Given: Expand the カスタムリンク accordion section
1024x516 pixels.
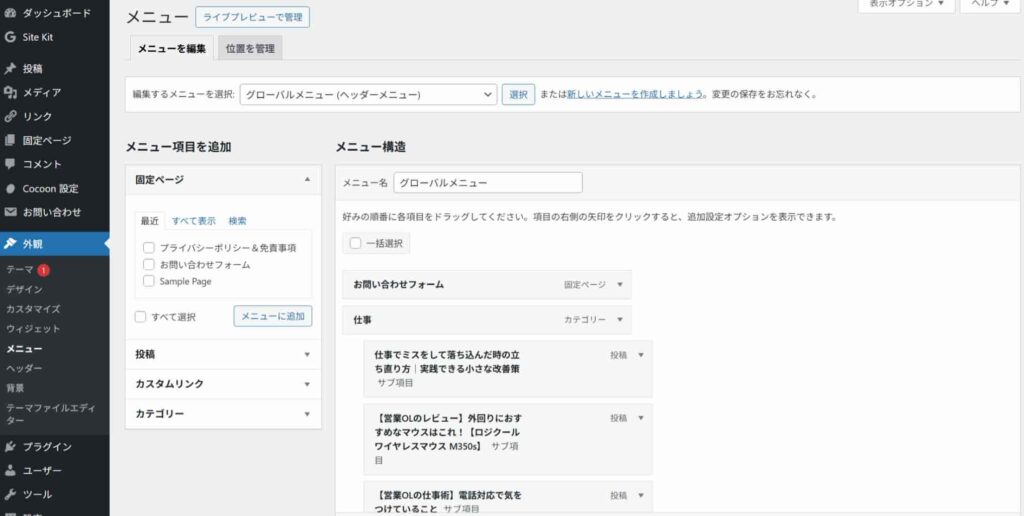Looking at the screenshot, I should (x=223, y=384).
